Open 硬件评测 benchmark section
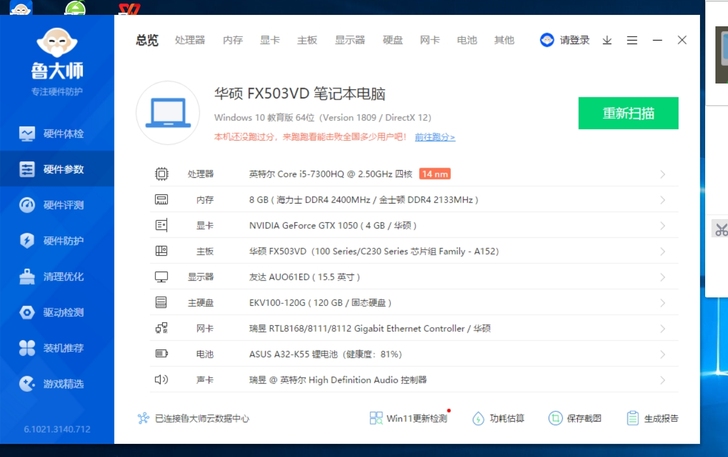This screenshot has height=457, width=728. [57, 205]
